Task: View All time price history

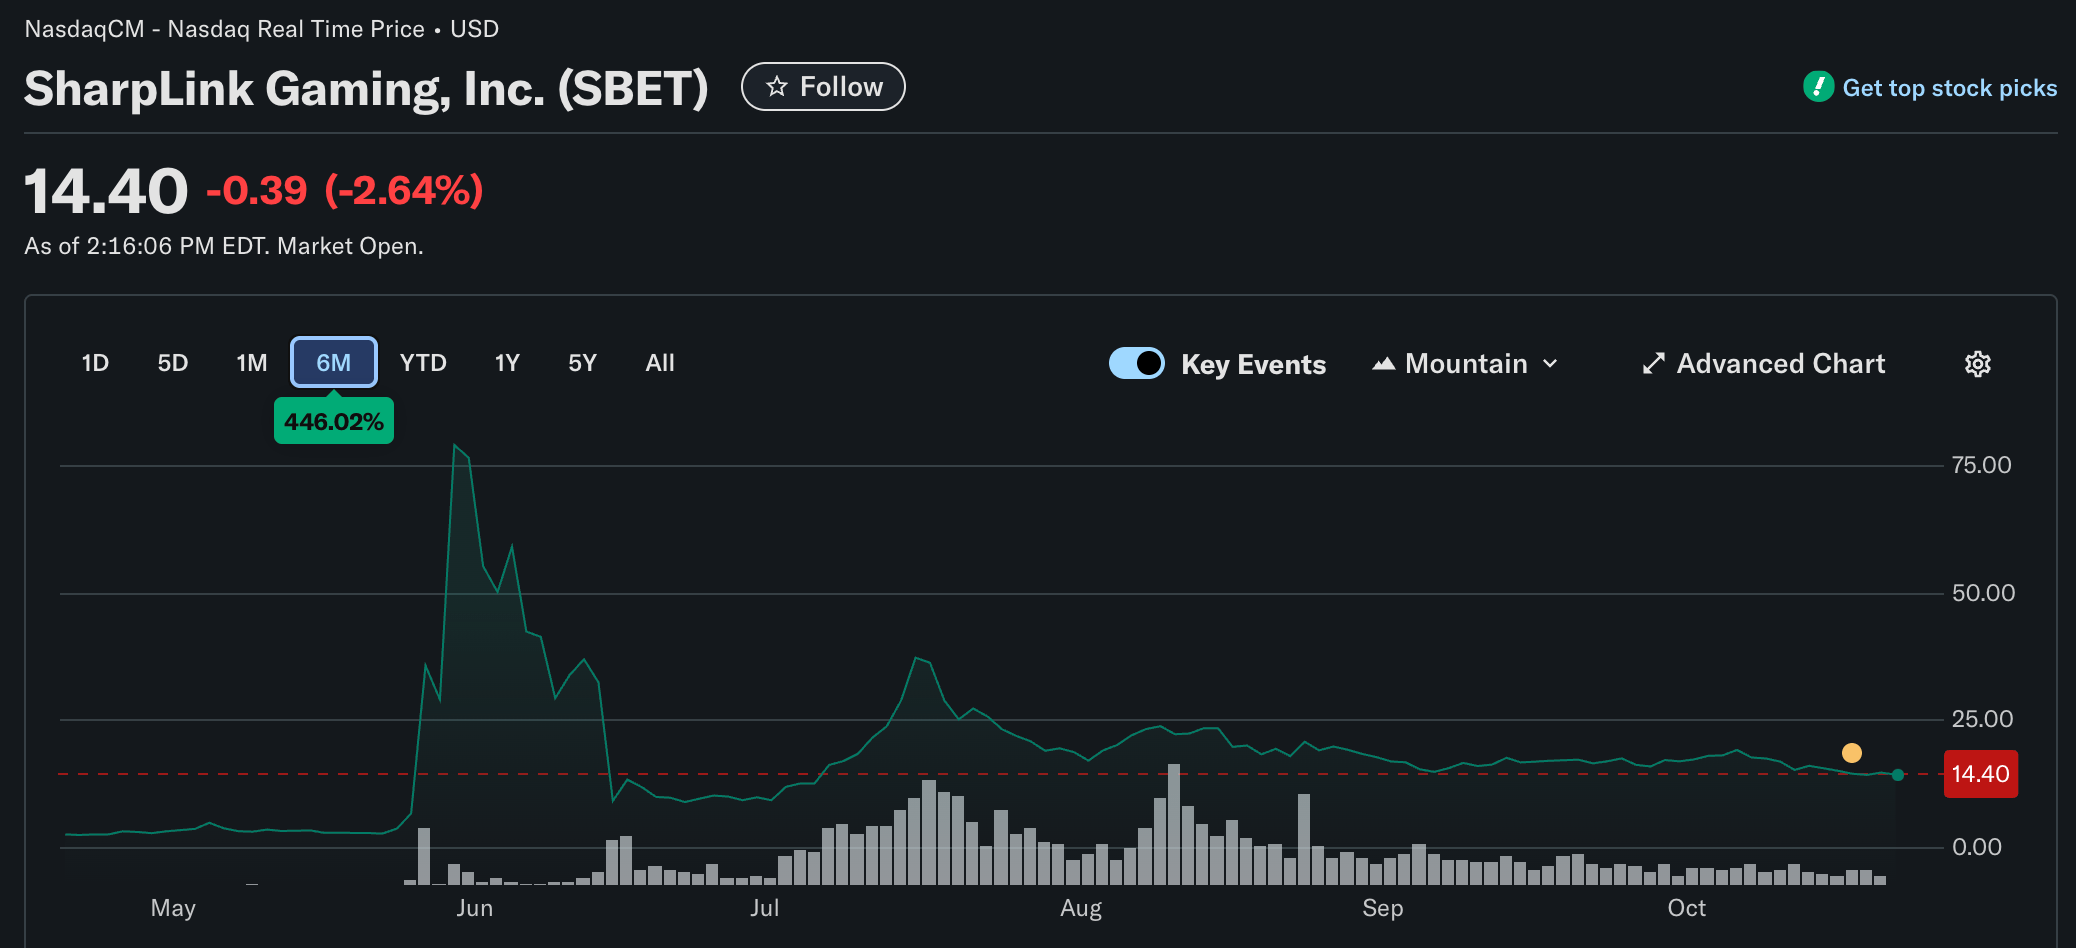Action: pos(660,363)
